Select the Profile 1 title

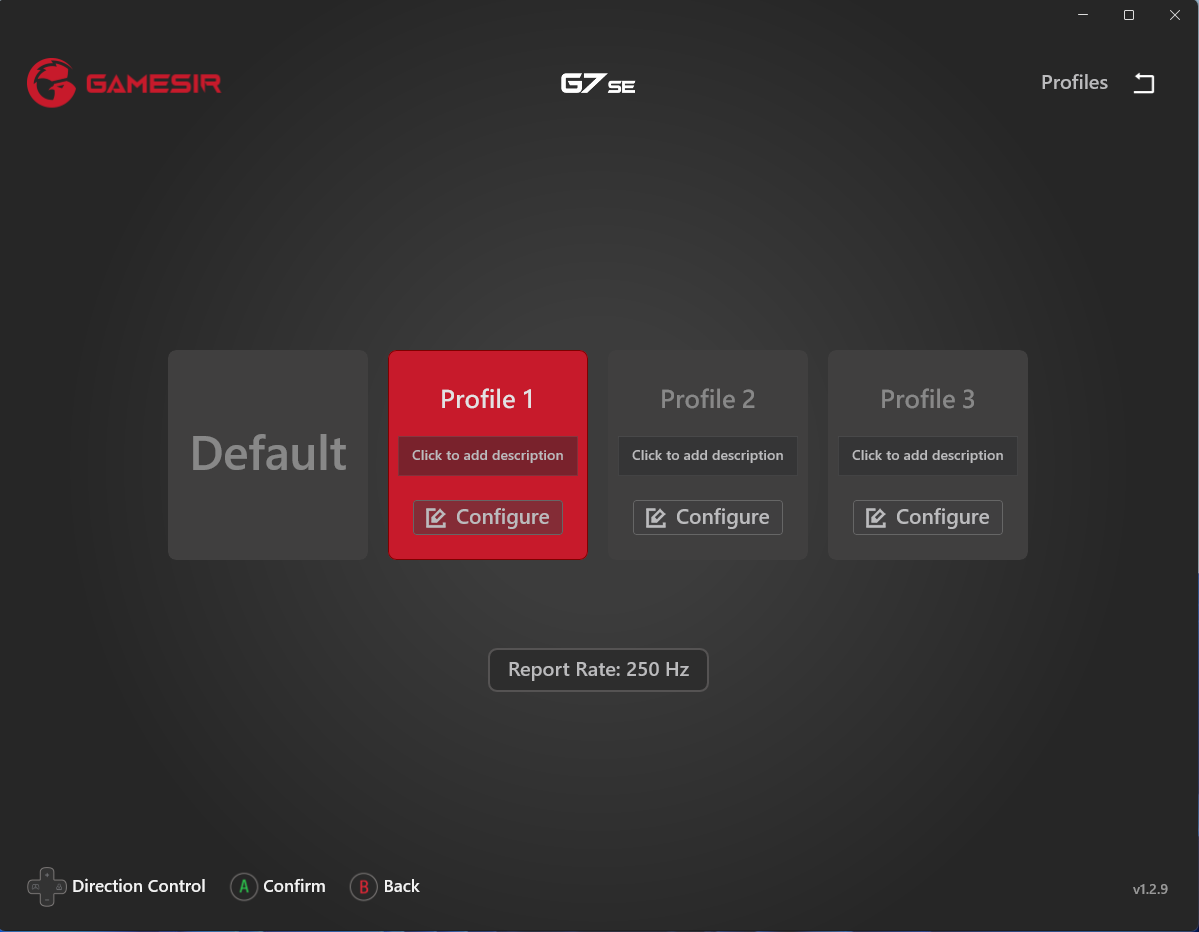click(x=488, y=399)
